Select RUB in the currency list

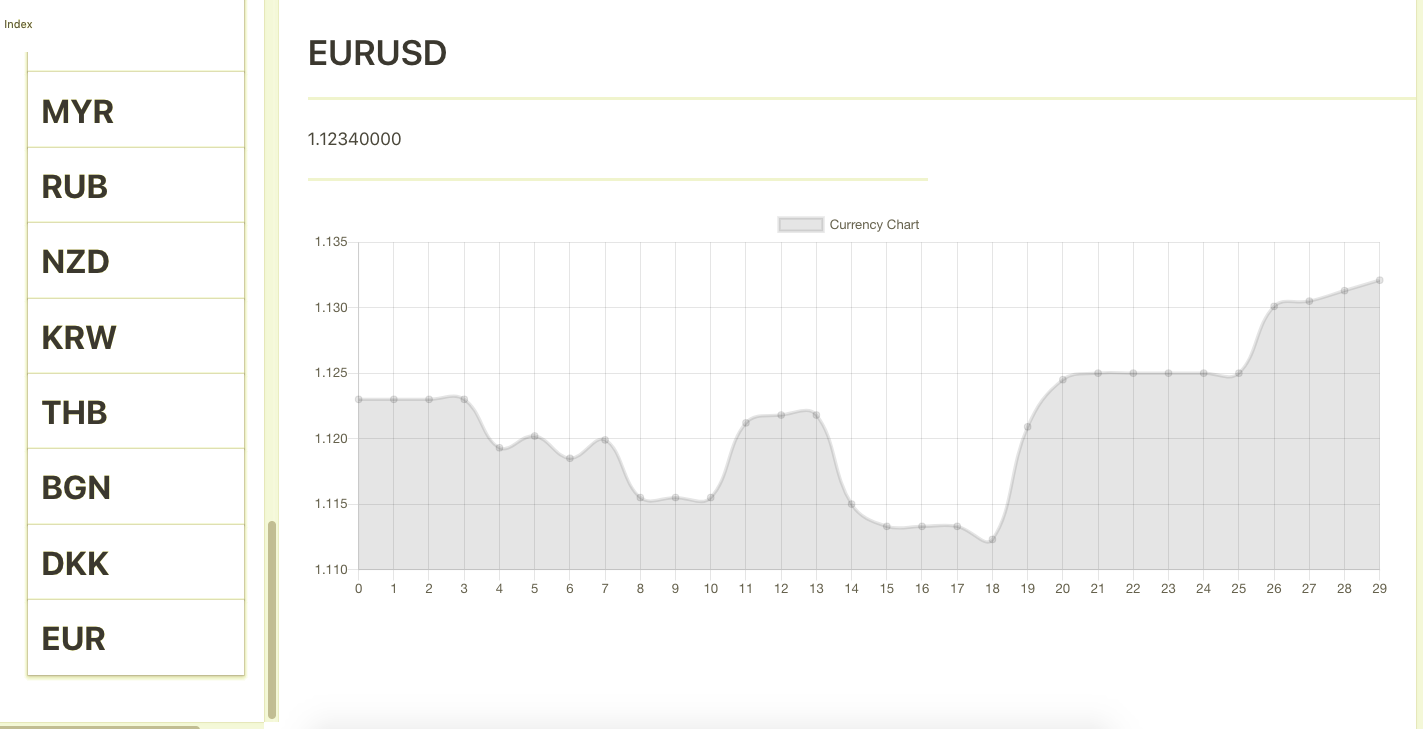[x=75, y=187]
